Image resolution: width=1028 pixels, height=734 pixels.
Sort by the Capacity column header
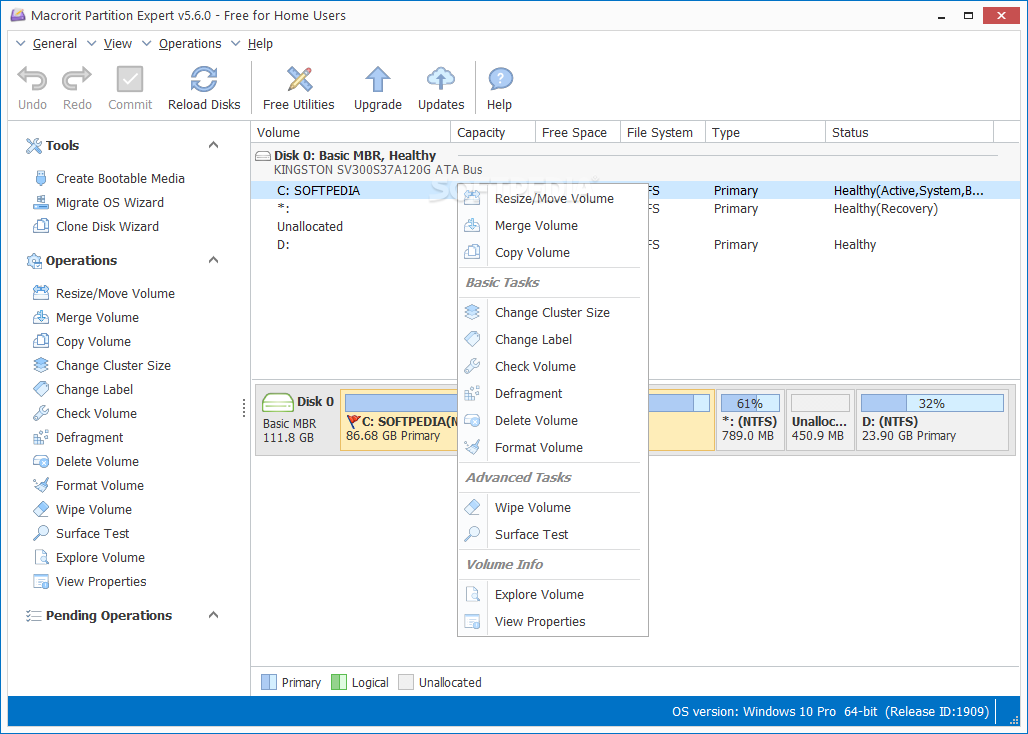coord(493,132)
